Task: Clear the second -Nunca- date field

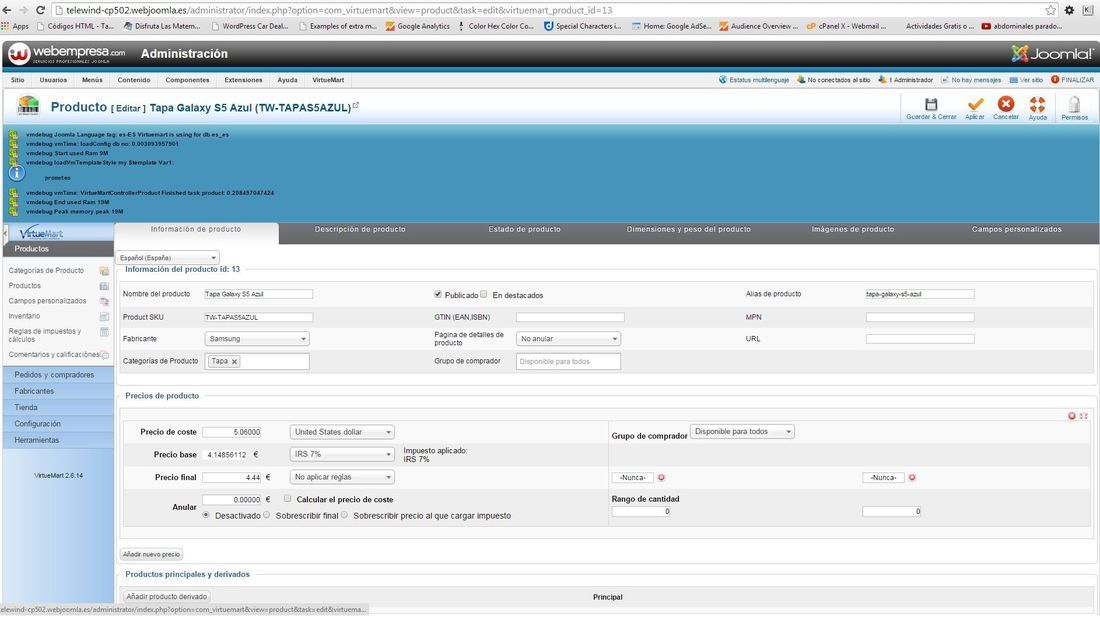Action: point(912,478)
